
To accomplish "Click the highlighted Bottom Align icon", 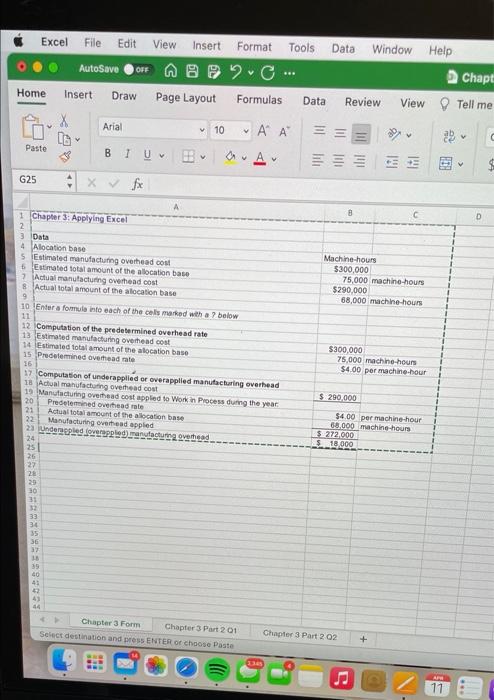I will (361, 133).
